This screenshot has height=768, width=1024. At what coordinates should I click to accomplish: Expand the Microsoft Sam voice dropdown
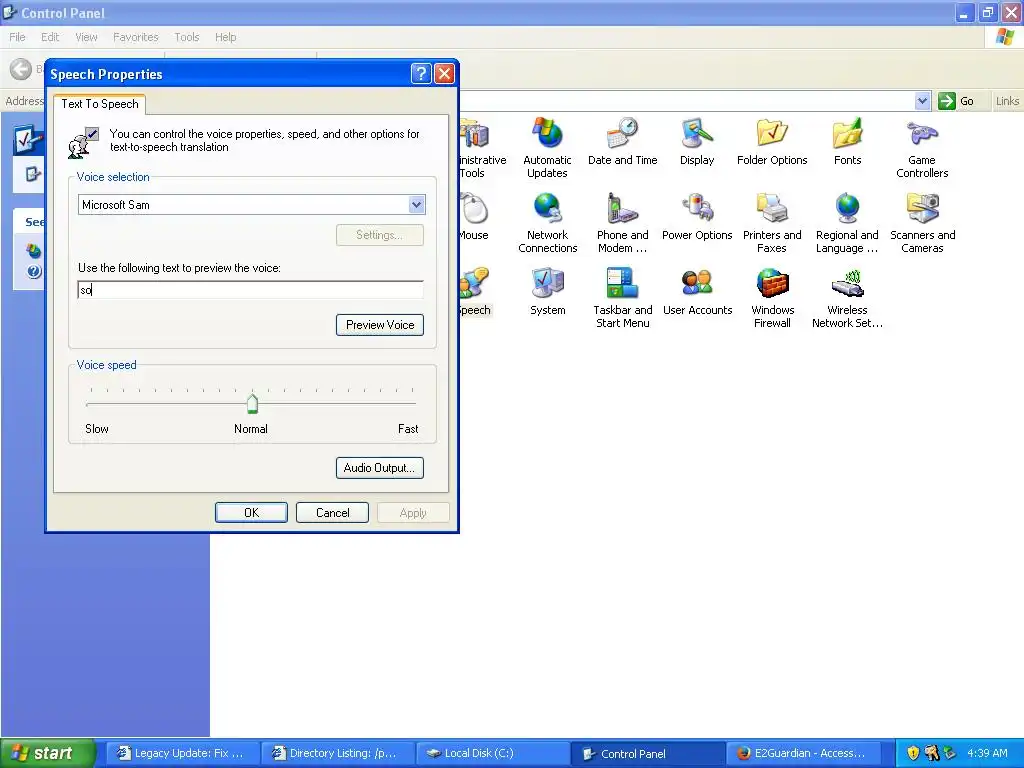[x=416, y=205]
